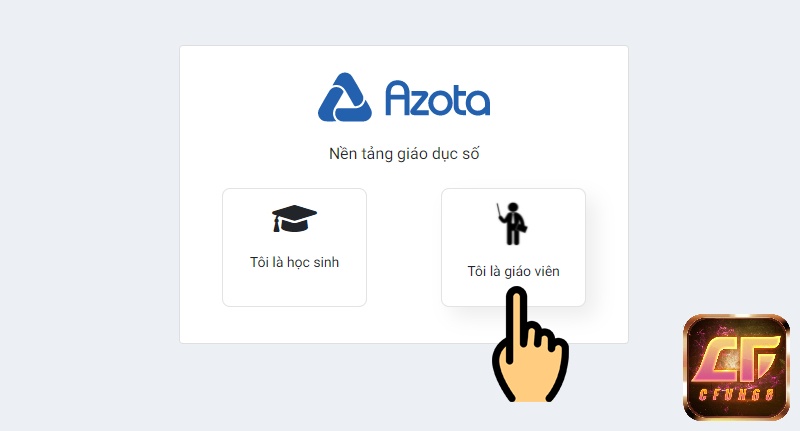Click the Azota wordmark text
This screenshot has width=800, height=431.
tap(437, 98)
